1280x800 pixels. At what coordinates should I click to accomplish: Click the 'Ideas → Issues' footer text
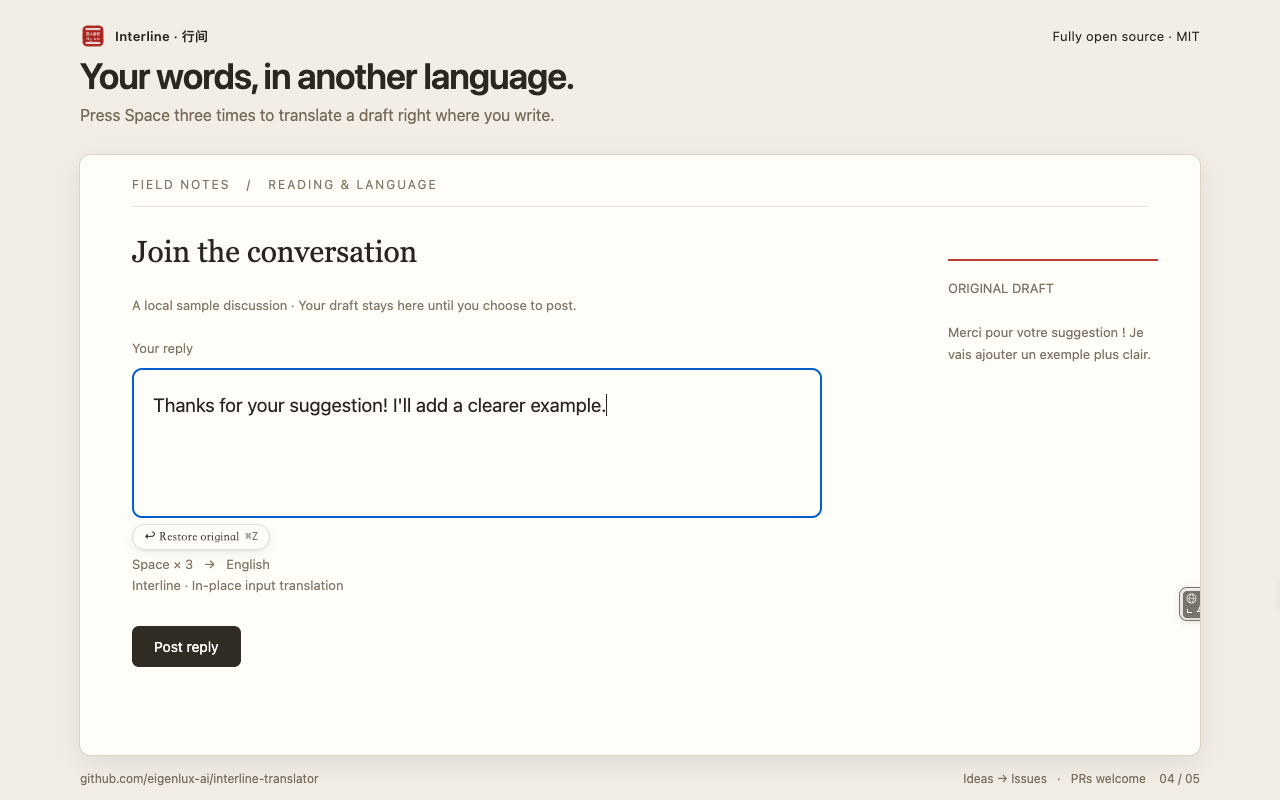click(x=1005, y=779)
